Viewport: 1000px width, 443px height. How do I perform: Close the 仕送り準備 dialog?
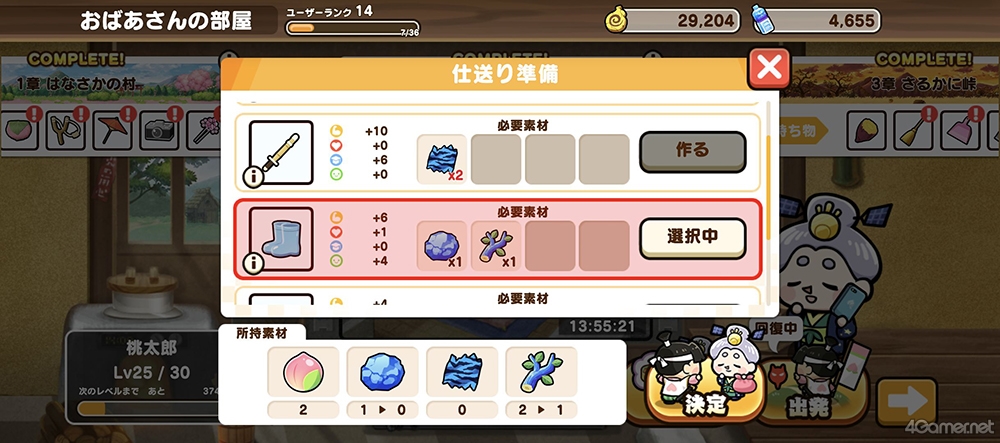[769, 68]
